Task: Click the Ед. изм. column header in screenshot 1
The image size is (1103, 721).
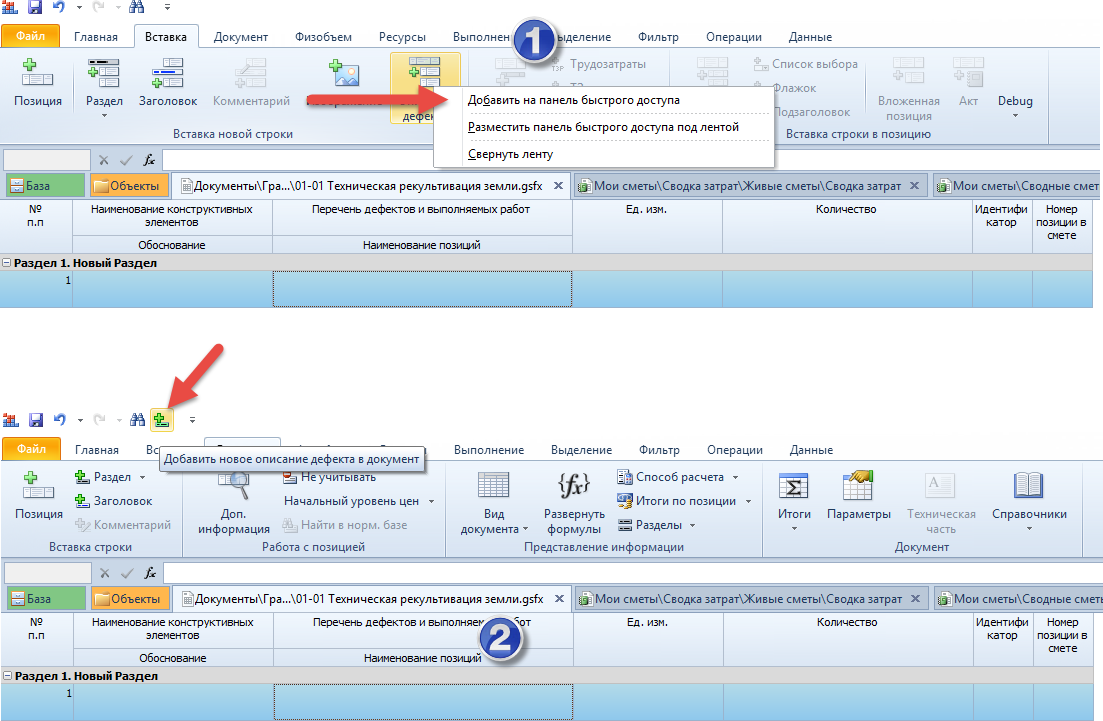Action: click(x=647, y=226)
